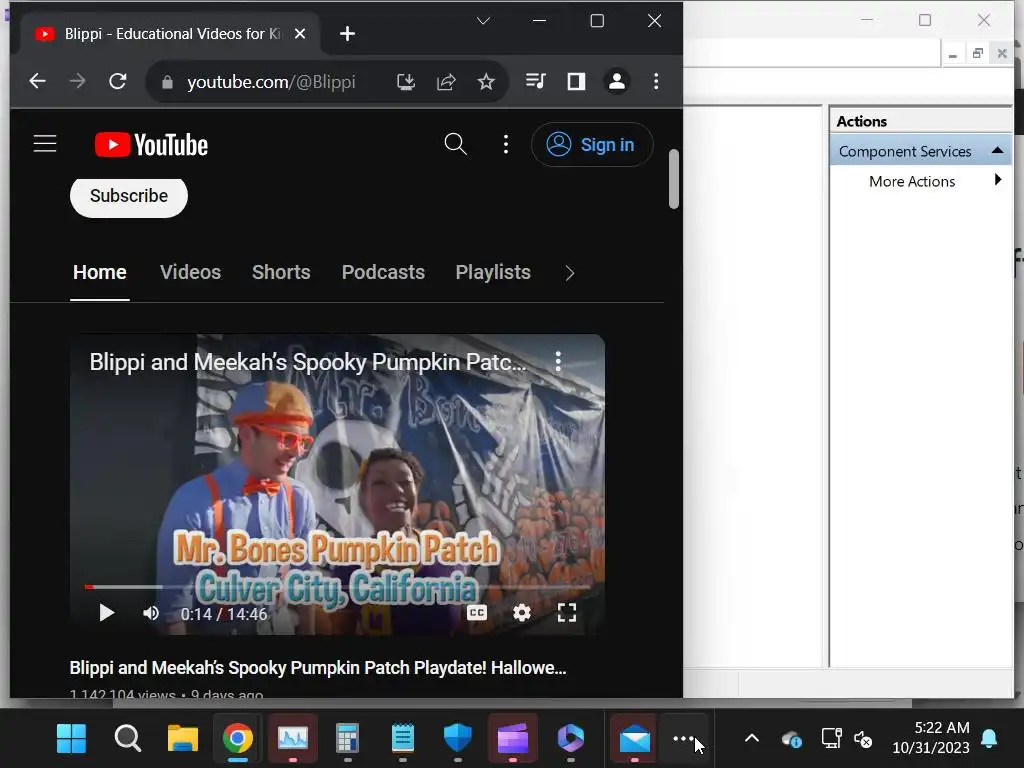Seek on the video progress bar

coord(338,587)
